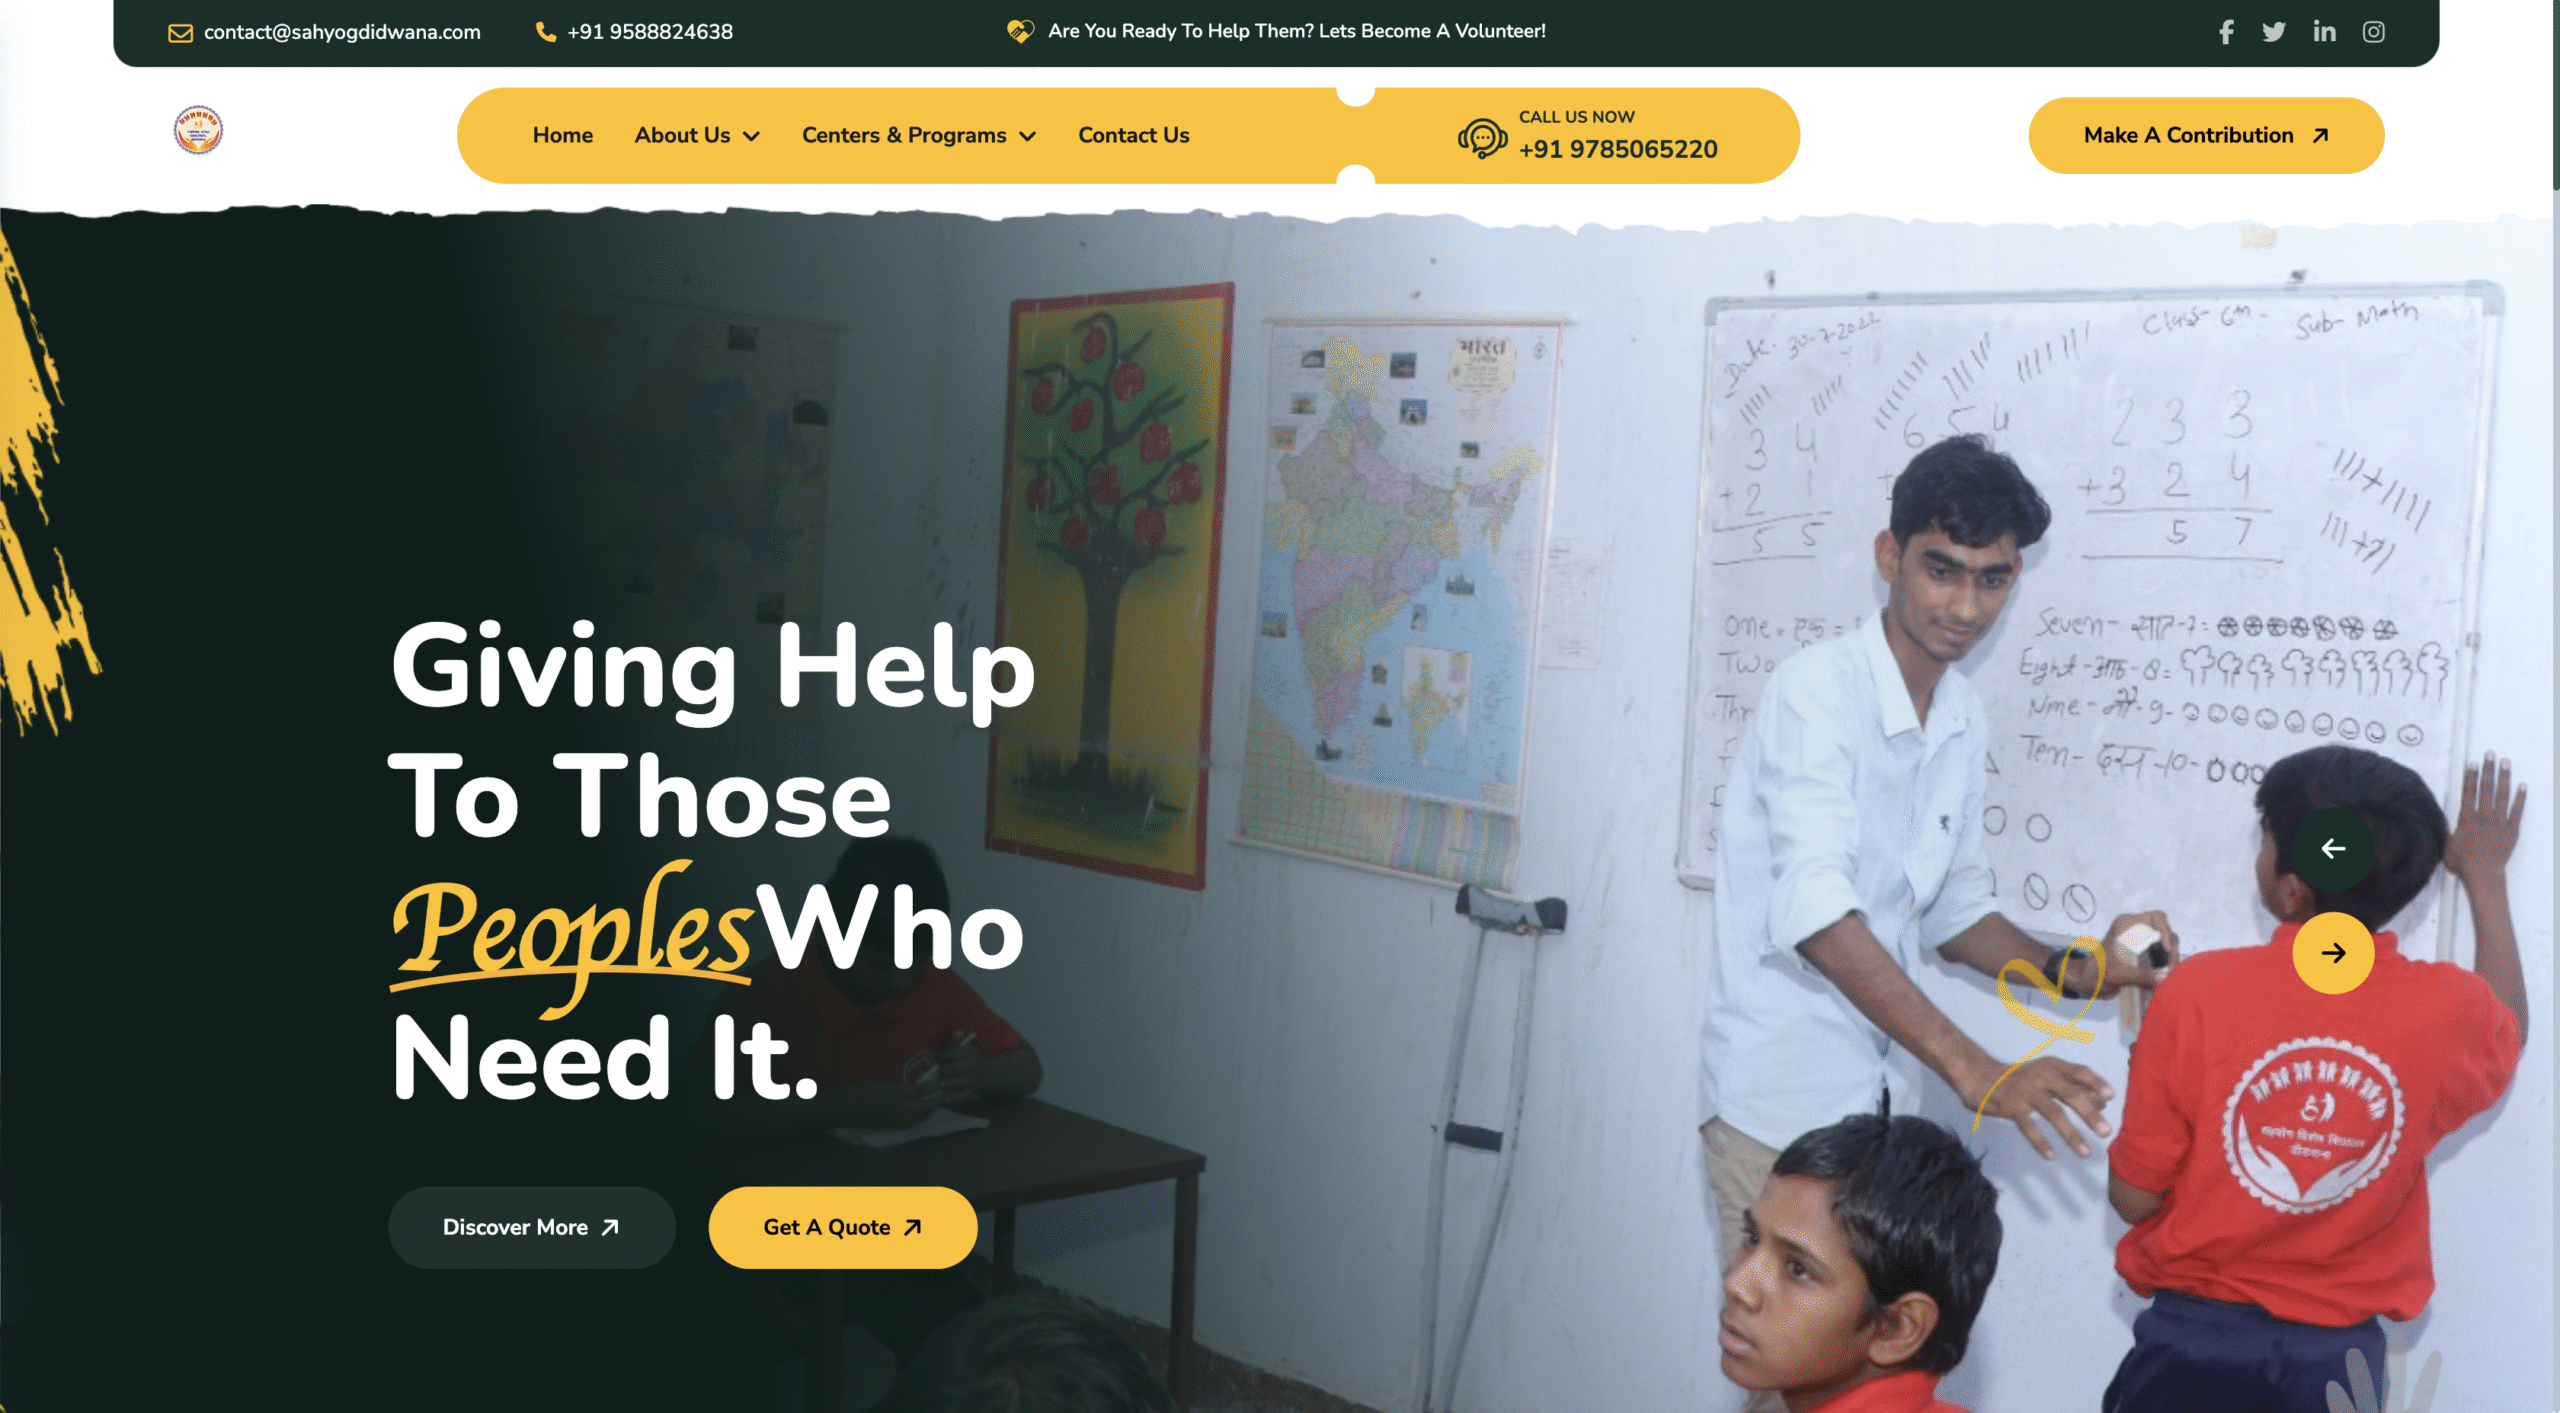Go to previous slide with left arrow
Viewport: 2560px width, 1413px height.
[2333, 849]
